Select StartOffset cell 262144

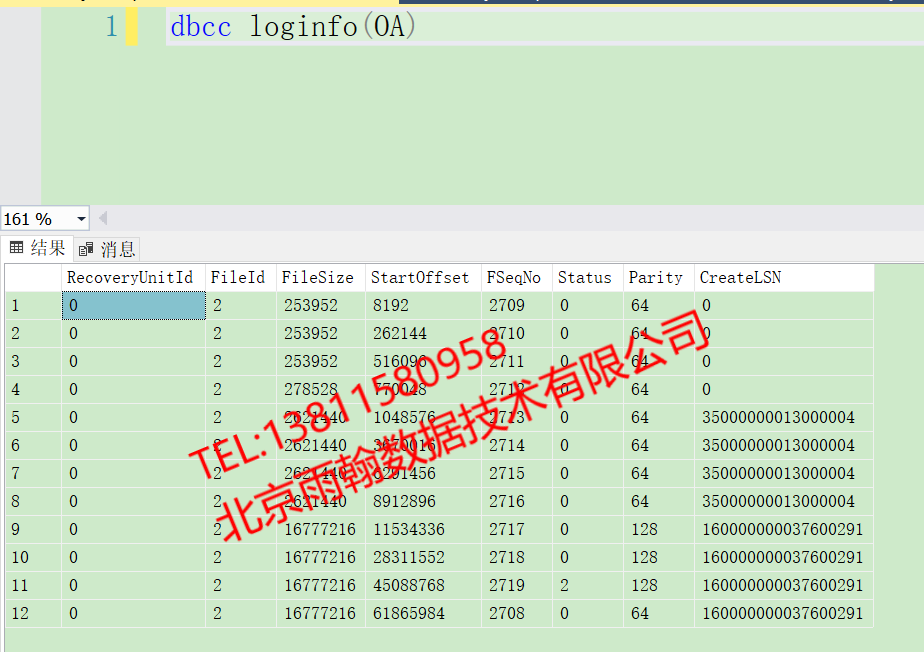coord(423,334)
